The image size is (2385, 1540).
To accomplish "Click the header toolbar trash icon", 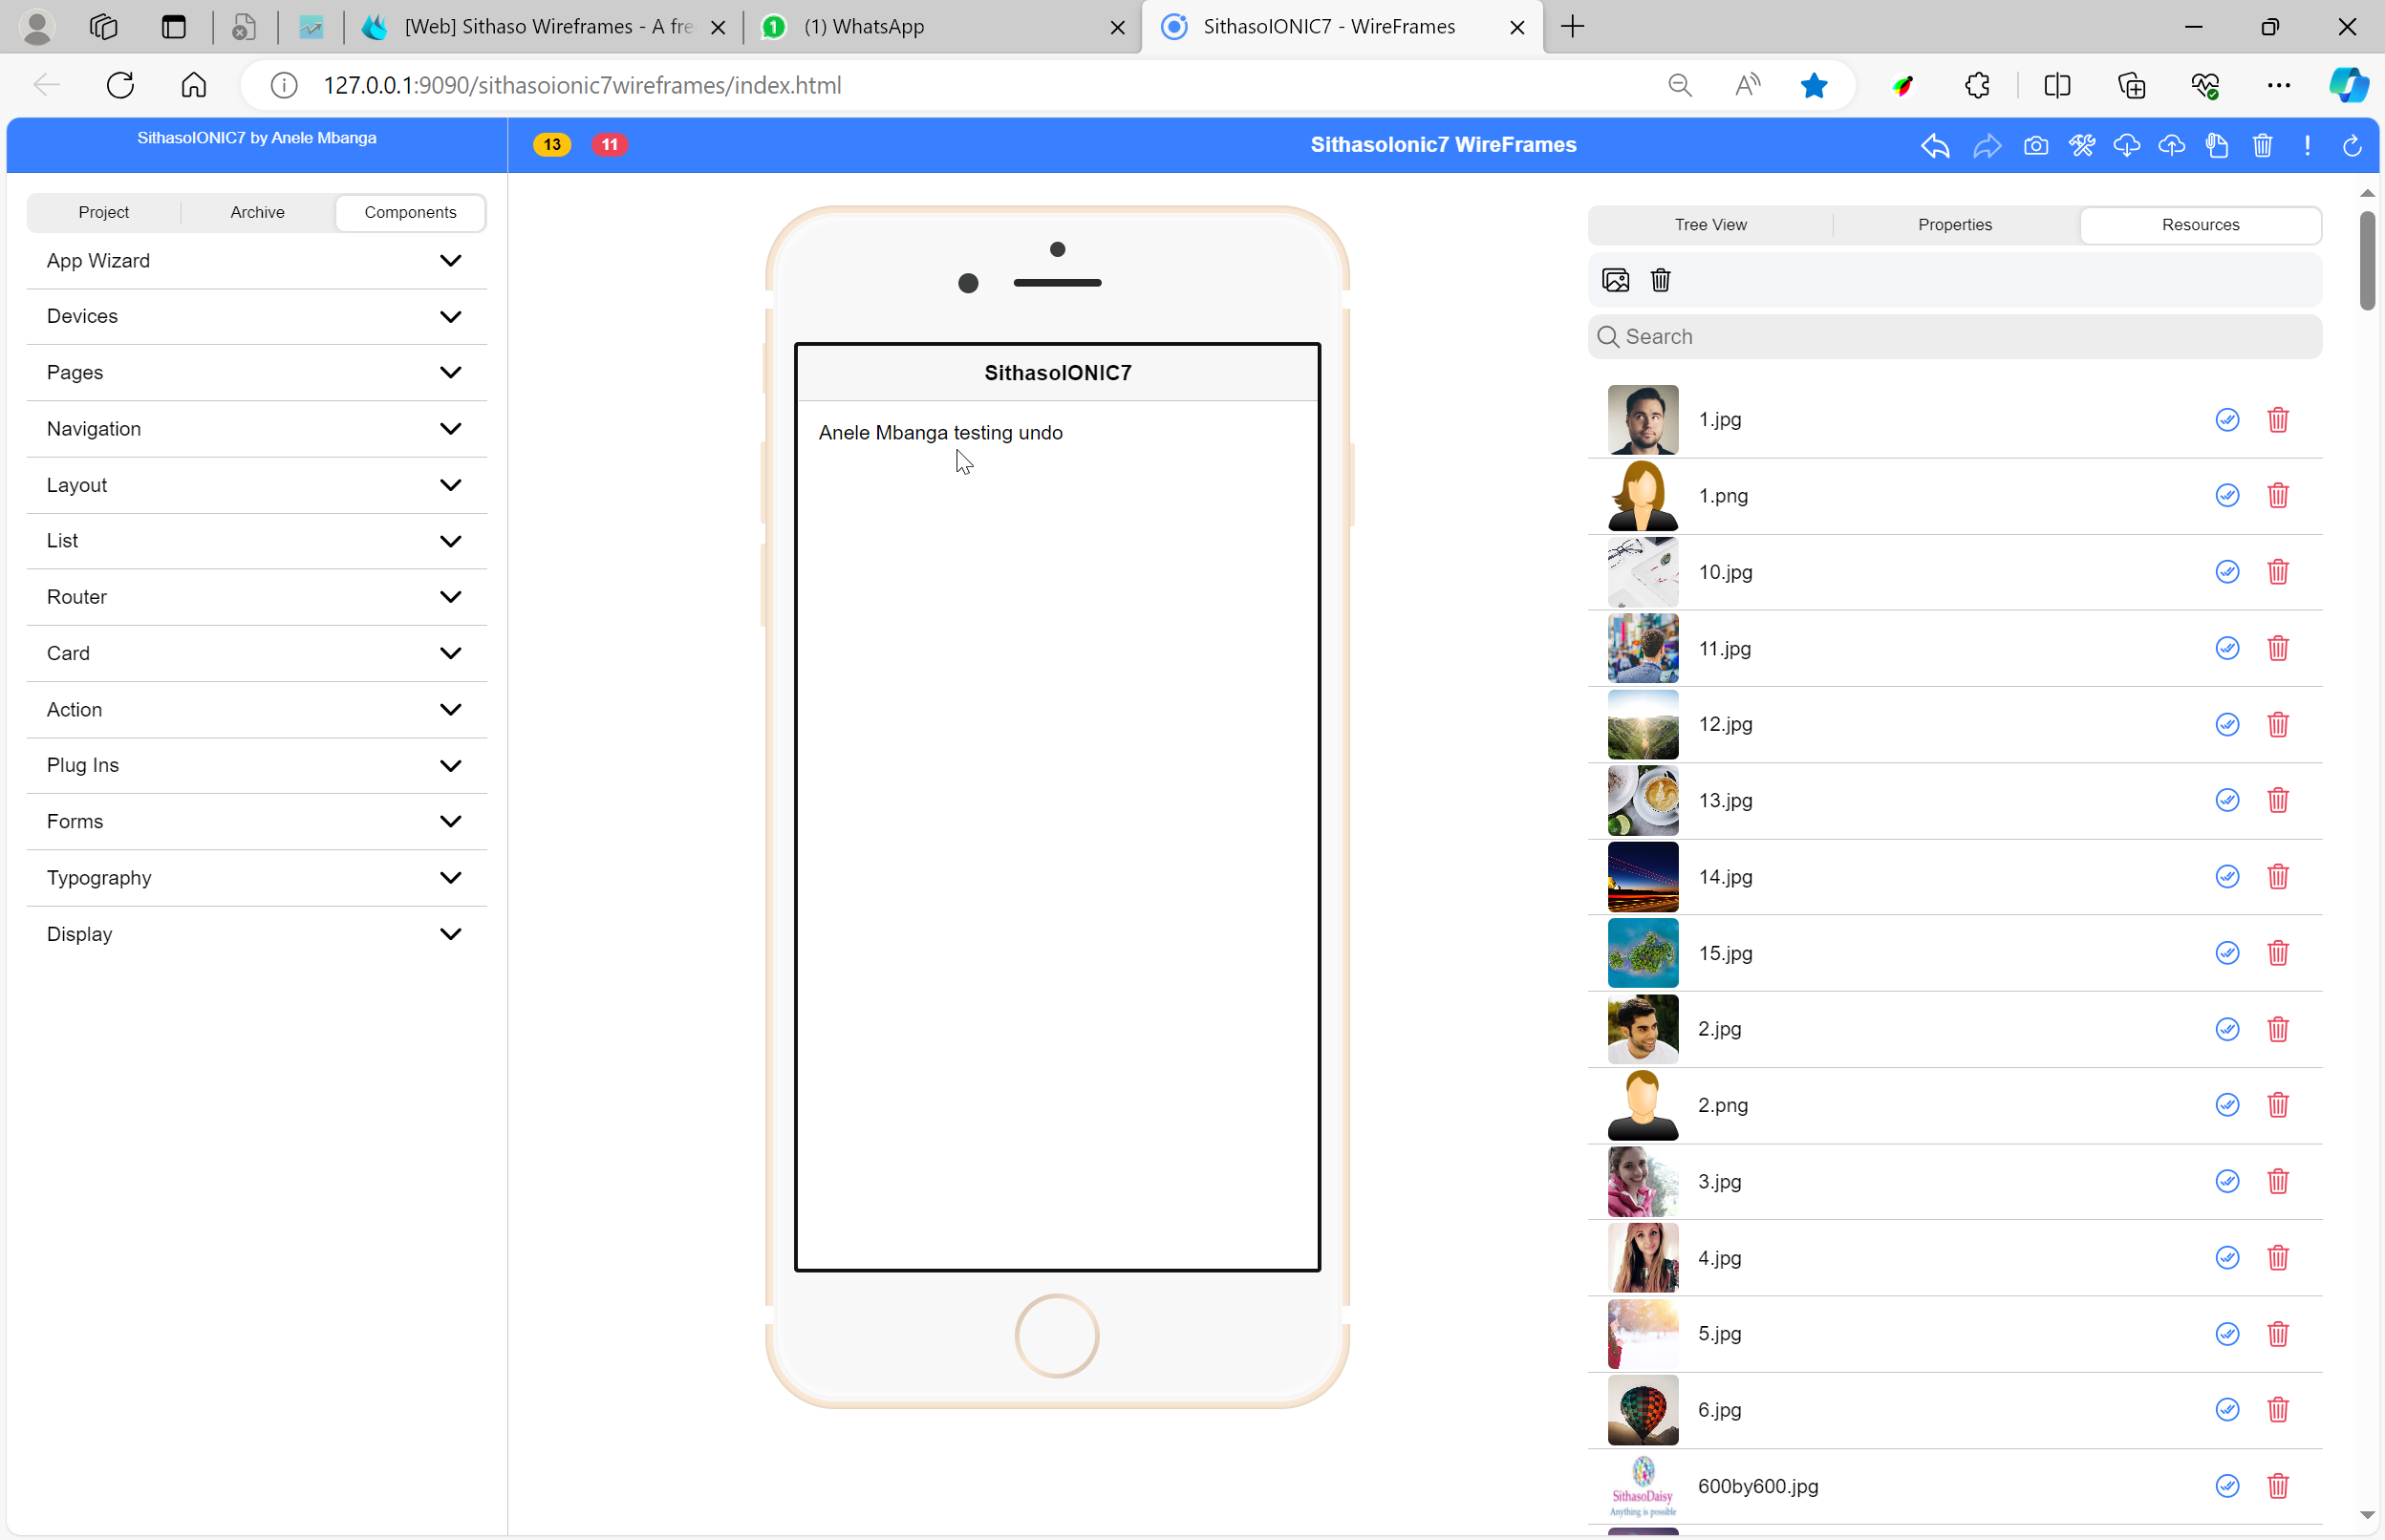I will coord(2262,146).
